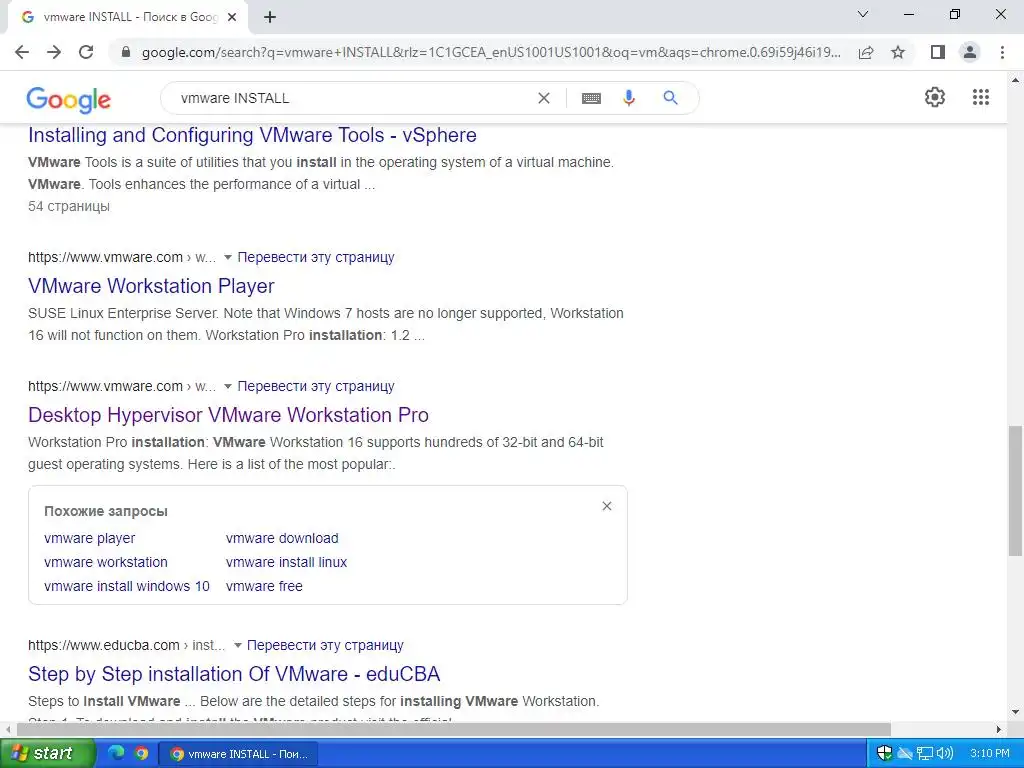Open VMware Workstation Player result

point(151,286)
